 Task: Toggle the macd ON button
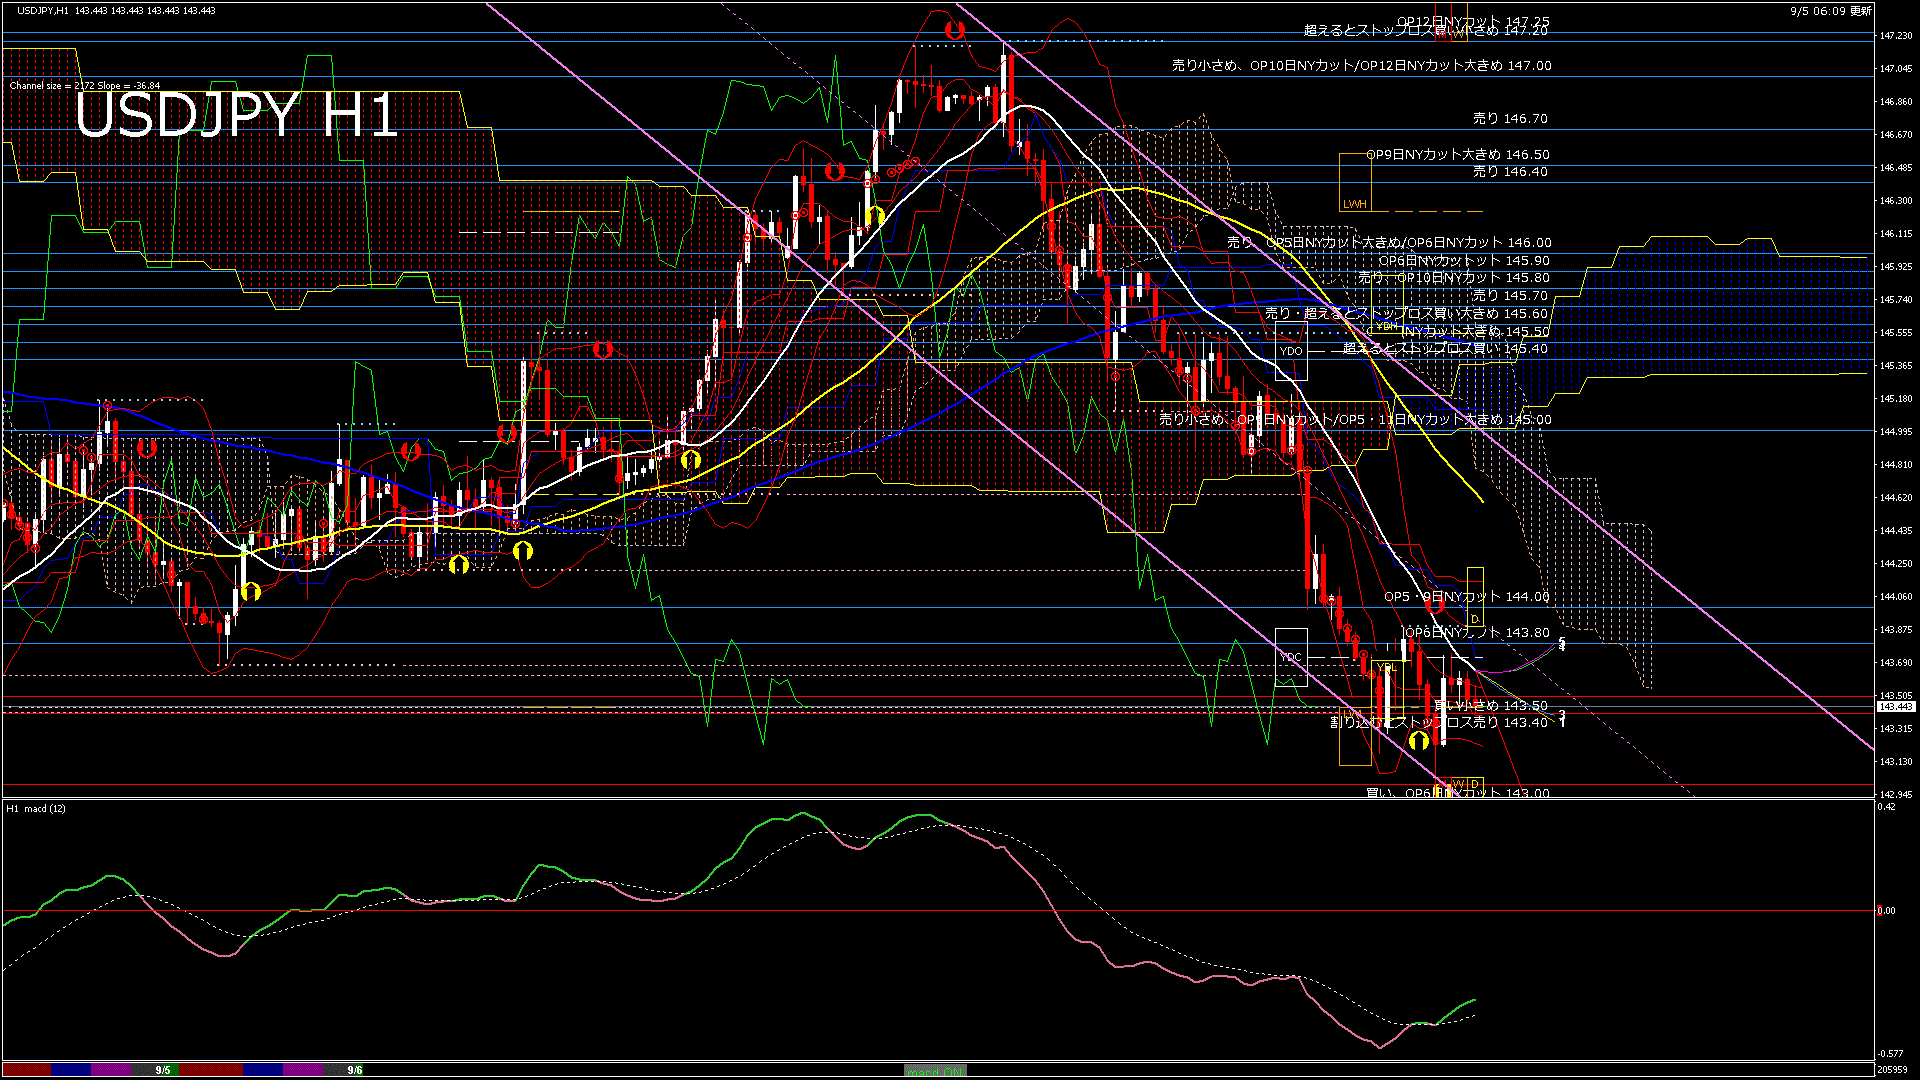[x=935, y=1070]
